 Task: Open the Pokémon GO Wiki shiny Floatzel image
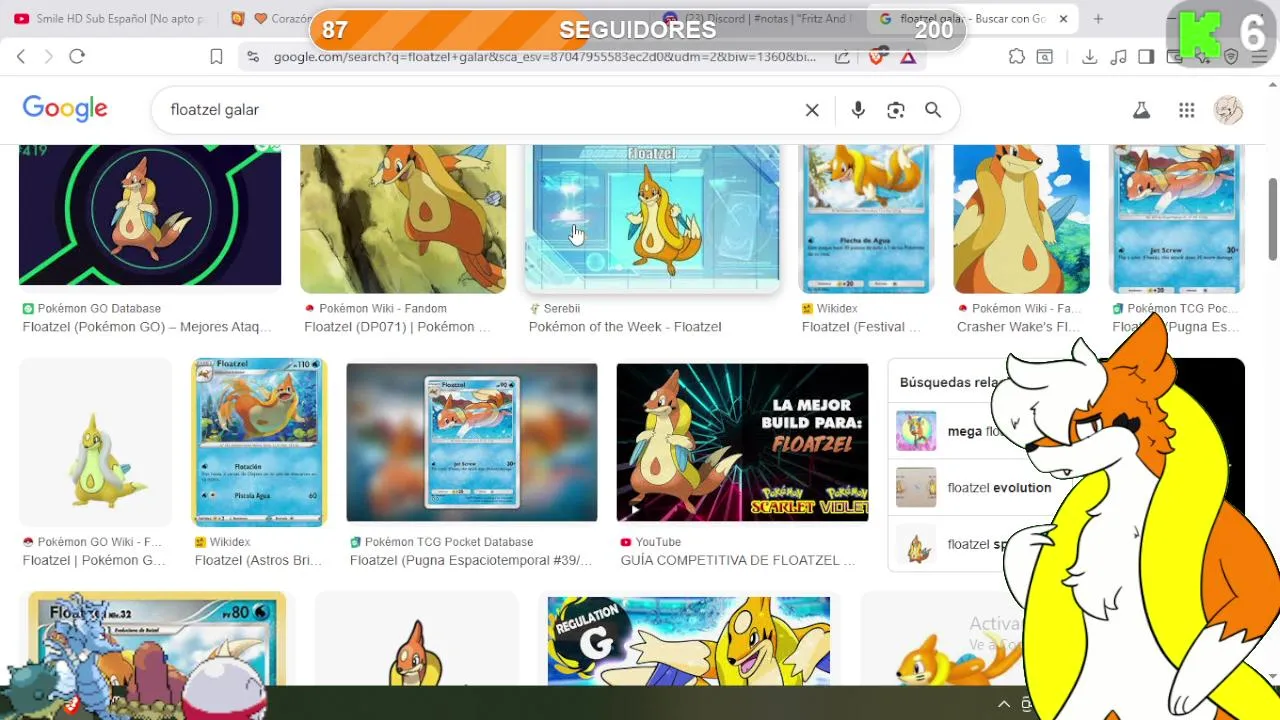(95, 442)
